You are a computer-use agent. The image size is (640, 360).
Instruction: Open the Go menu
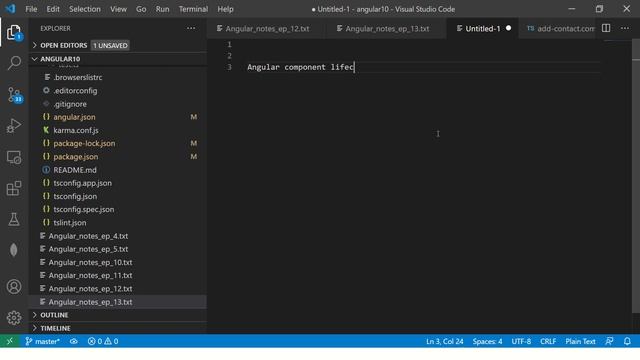click(x=141, y=9)
